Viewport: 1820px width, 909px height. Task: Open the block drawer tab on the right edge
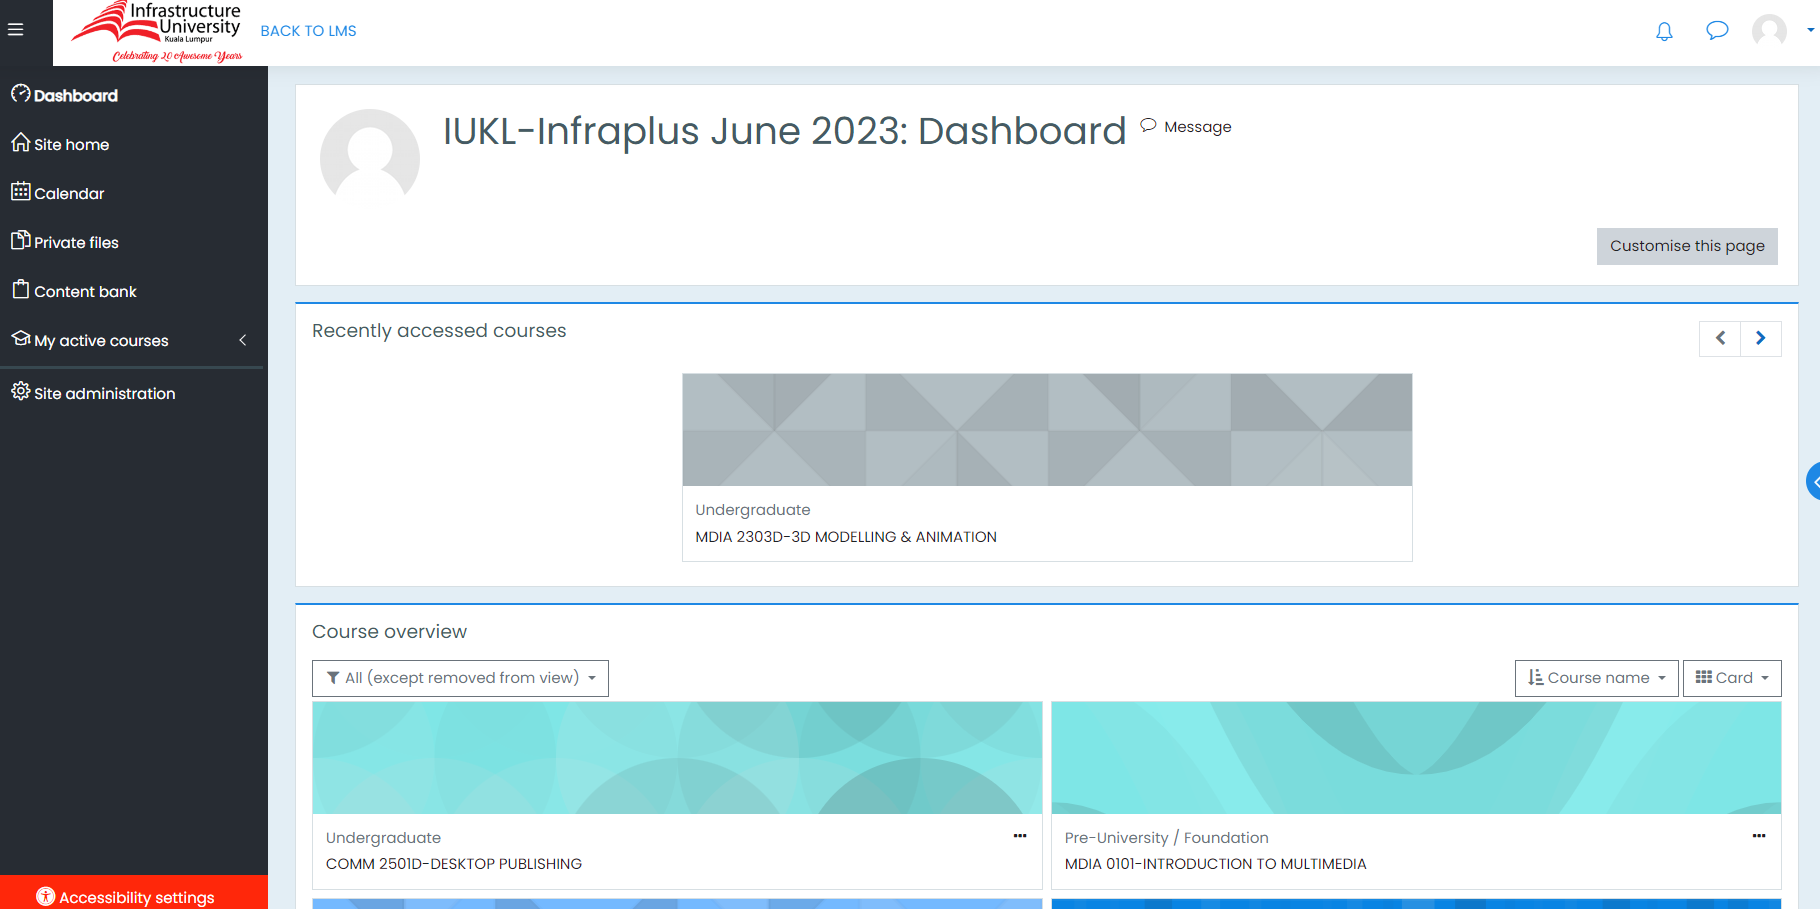(x=1813, y=482)
